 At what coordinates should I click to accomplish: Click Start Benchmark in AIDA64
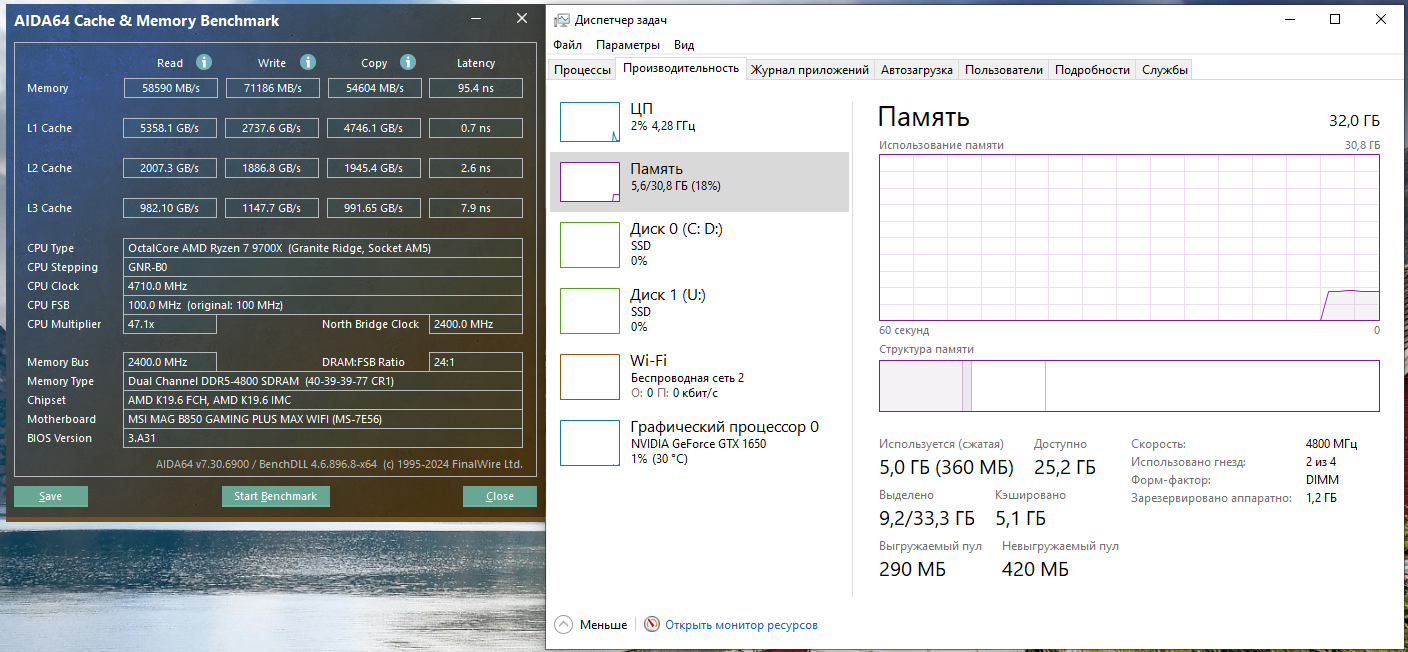(275, 496)
